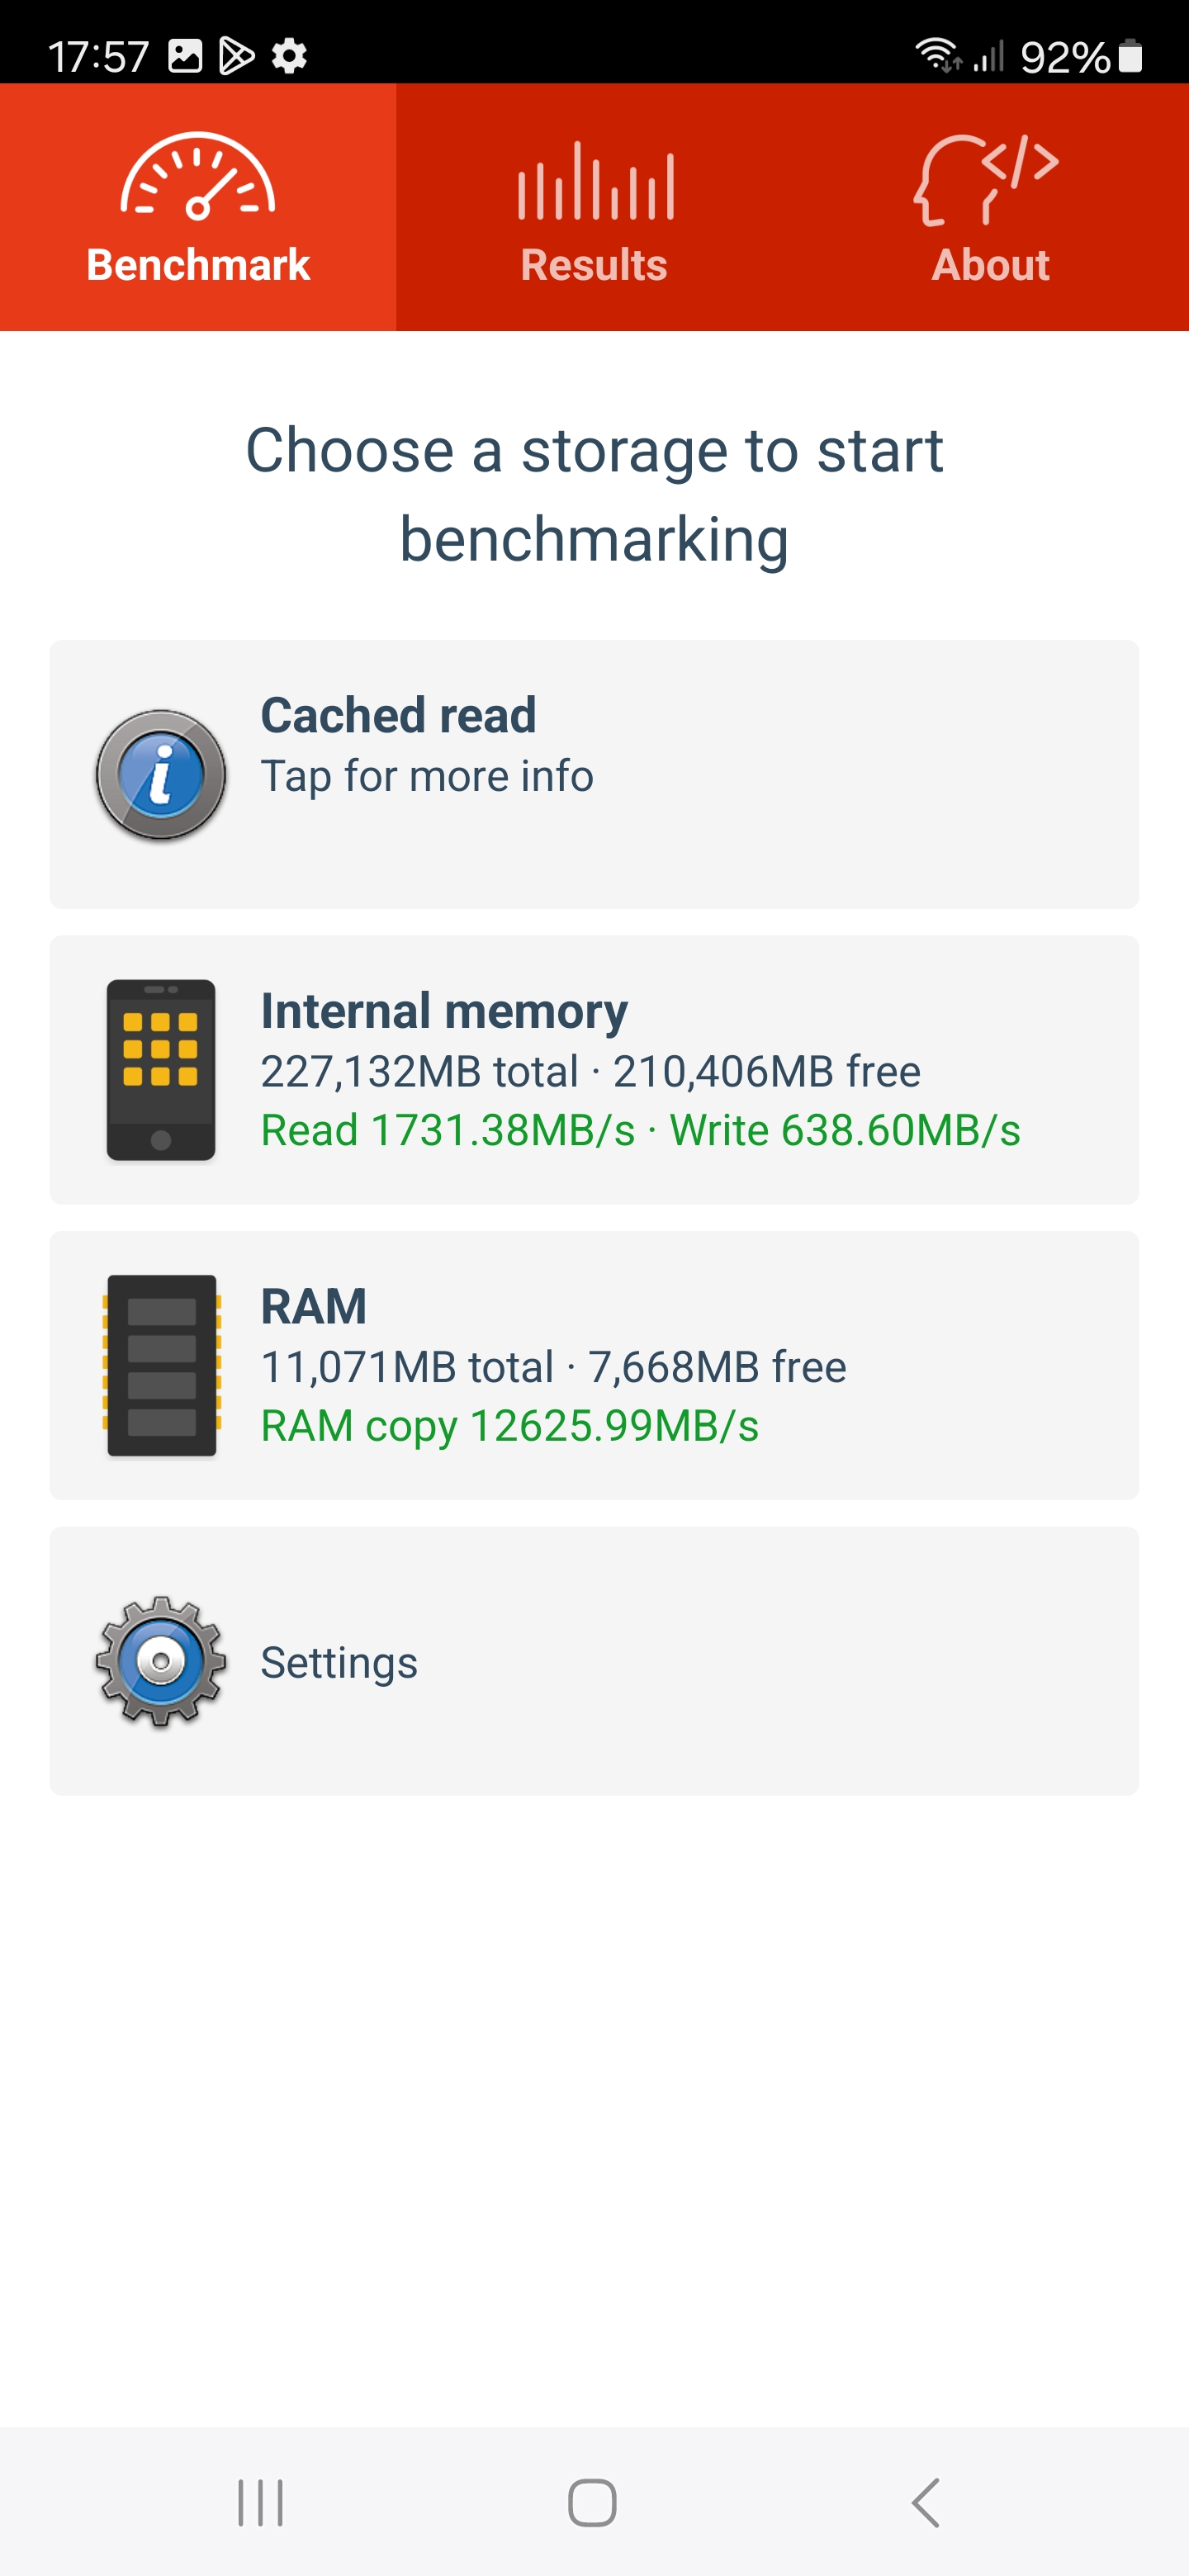
Task: Tap the settings gear in status bar
Action: pyautogui.click(x=290, y=56)
